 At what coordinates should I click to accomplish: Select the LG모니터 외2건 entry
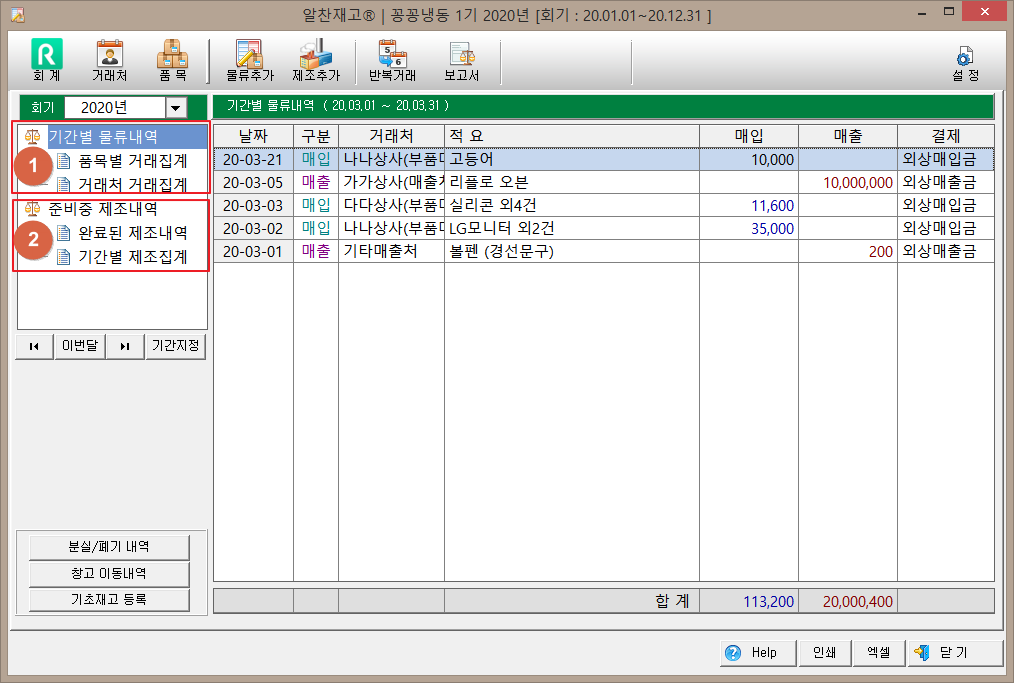(x=501, y=228)
